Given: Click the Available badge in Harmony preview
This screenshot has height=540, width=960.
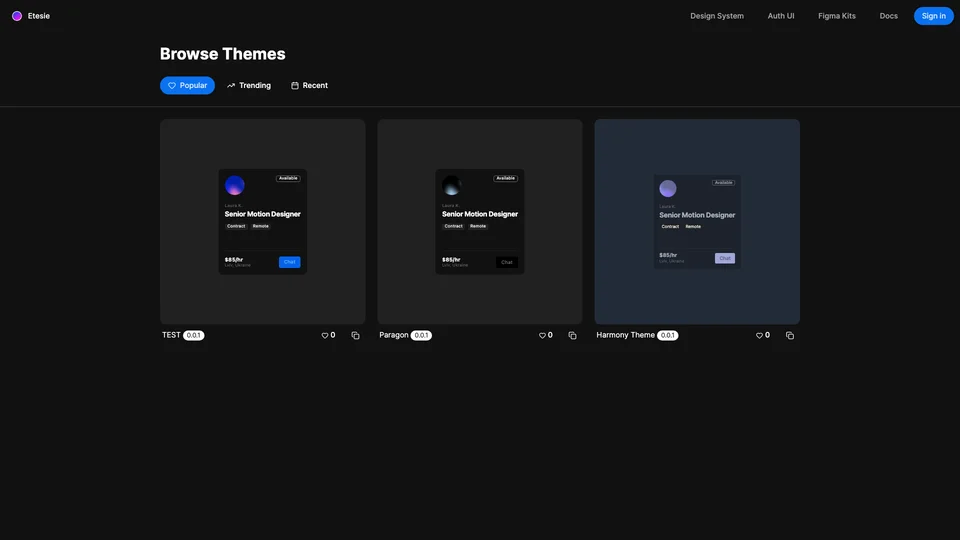Looking at the screenshot, I should coord(724,182).
